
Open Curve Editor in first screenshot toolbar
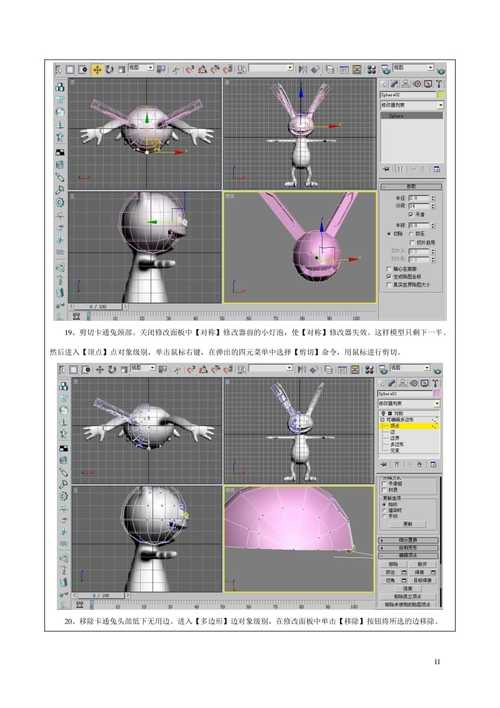[x=344, y=69]
